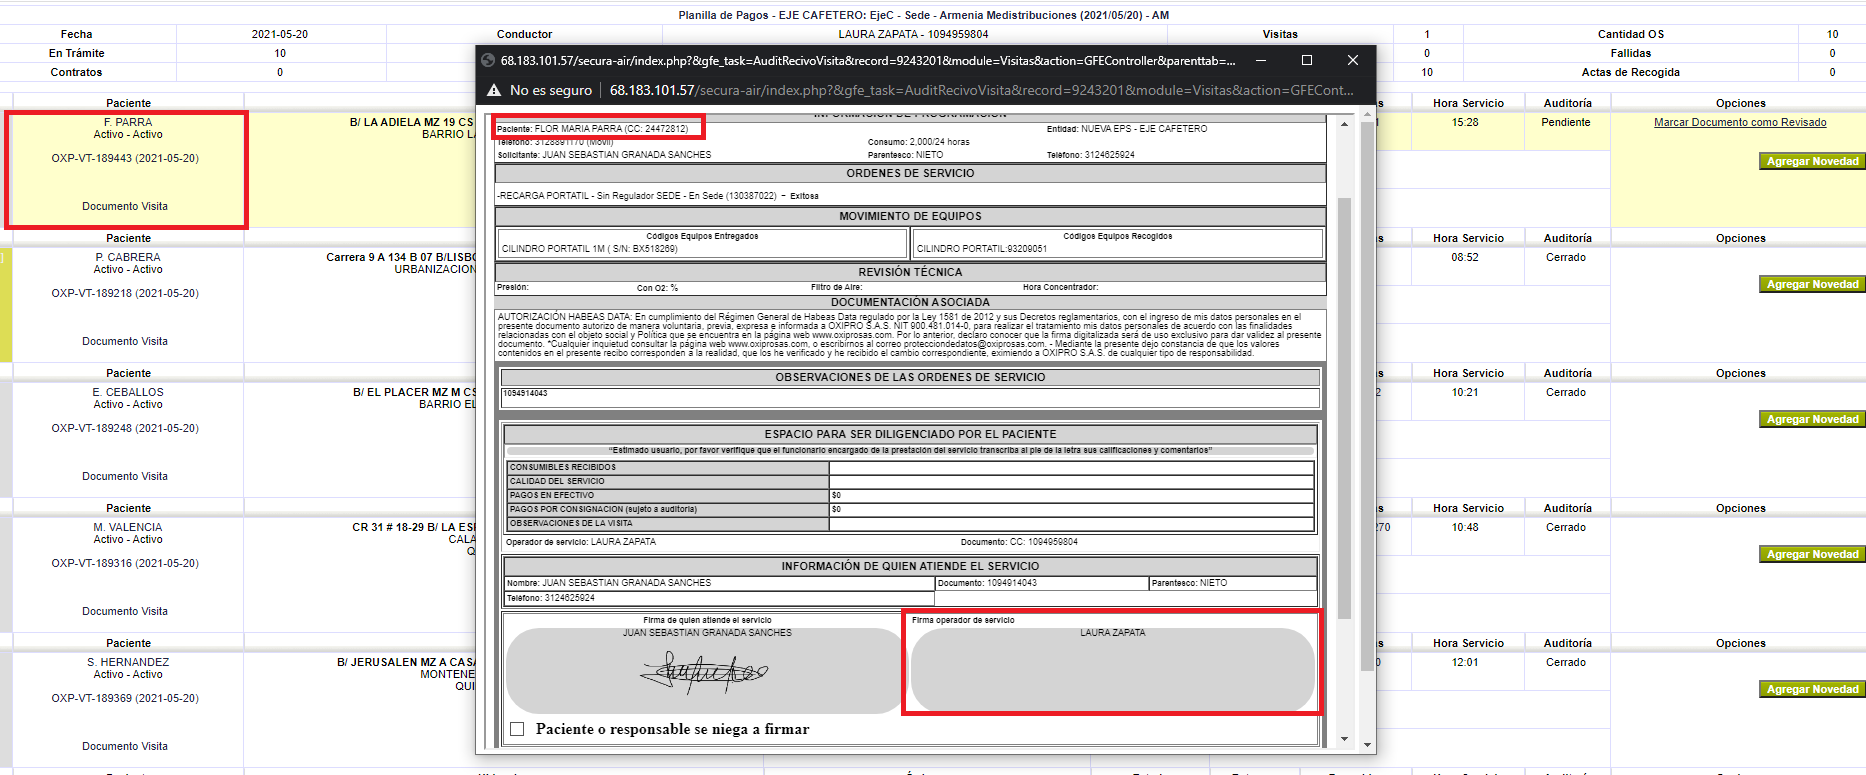Screen dimensions: 1866x775
Task: Click observation value 1094914043
Action: tap(525, 393)
